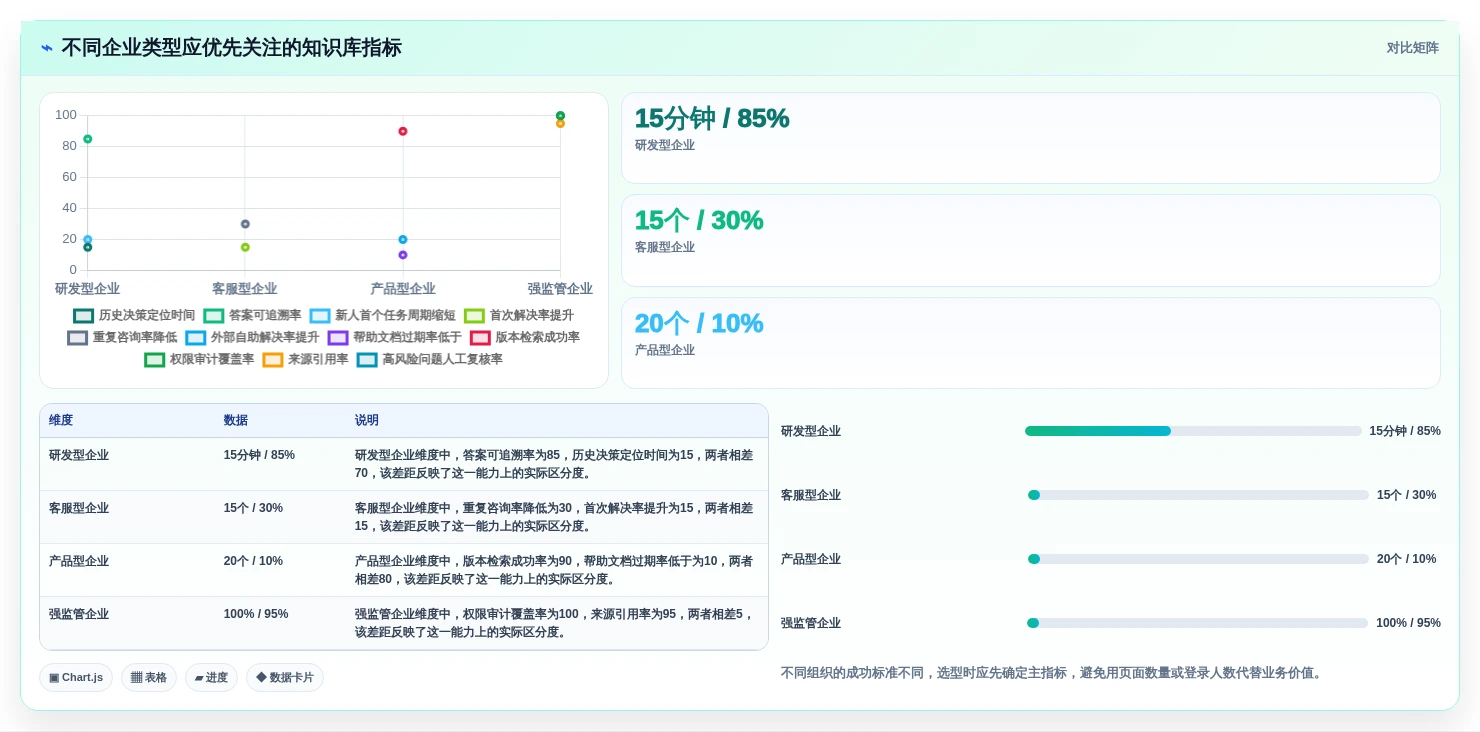Click the 客服型企业 x-axis label on chart
Screen dimensions: 1480x732
245,289
